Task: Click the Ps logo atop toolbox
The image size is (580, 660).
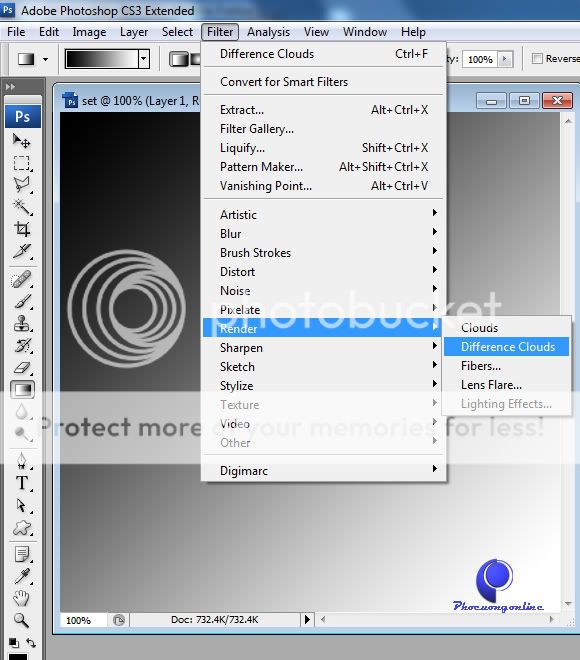Action: (x=23, y=117)
